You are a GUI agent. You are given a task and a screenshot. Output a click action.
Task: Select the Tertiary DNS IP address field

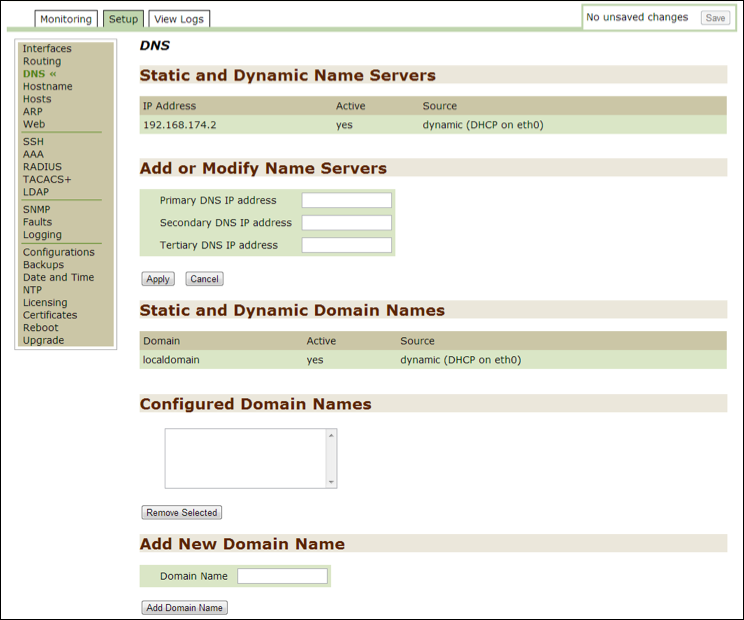(x=346, y=245)
